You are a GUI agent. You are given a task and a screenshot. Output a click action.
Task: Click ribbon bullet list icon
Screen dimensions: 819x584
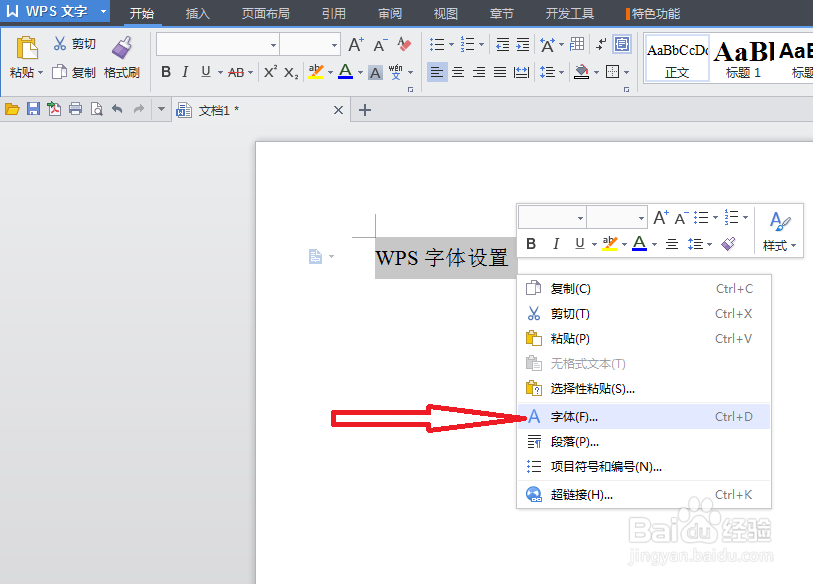(437, 44)
